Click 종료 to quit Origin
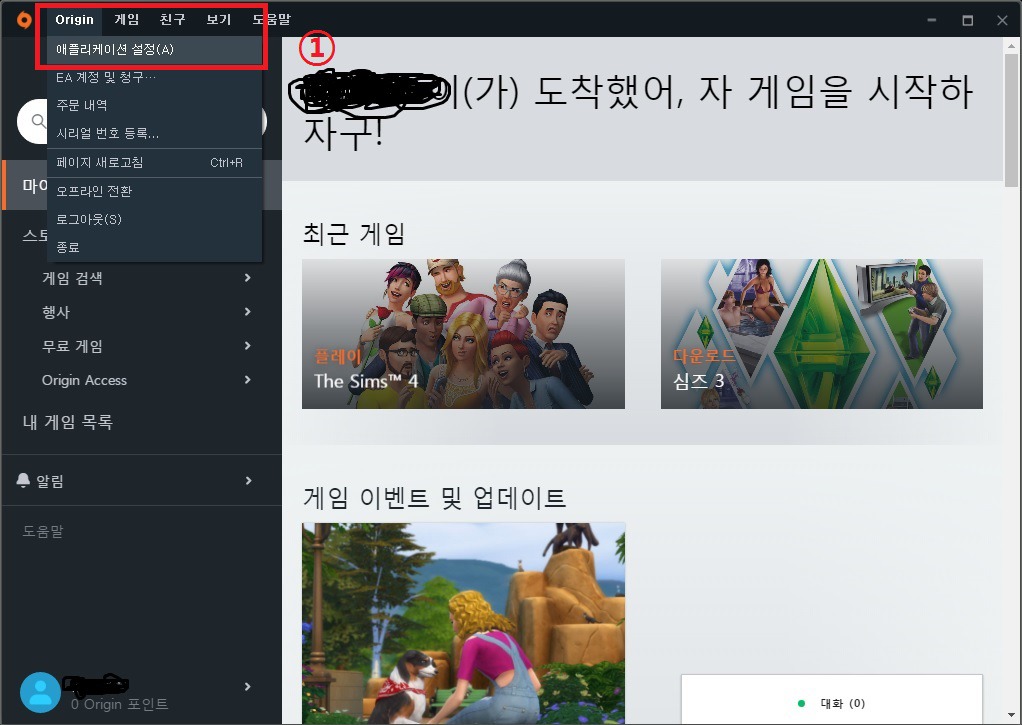The image size is (1022, 725). click(x=154, y=247)
